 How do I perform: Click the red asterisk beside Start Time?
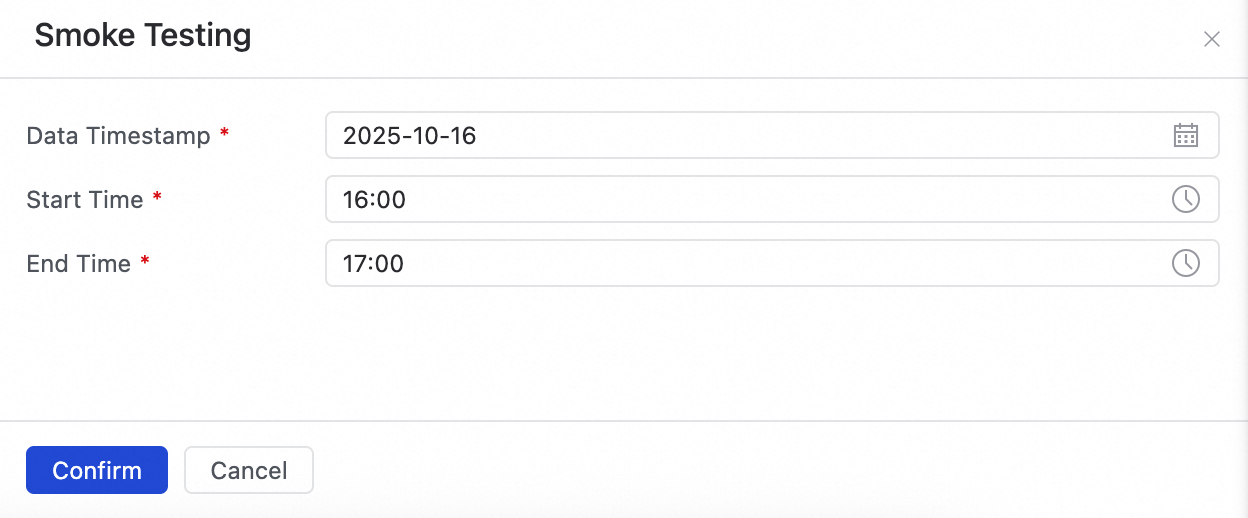point(157,198)
